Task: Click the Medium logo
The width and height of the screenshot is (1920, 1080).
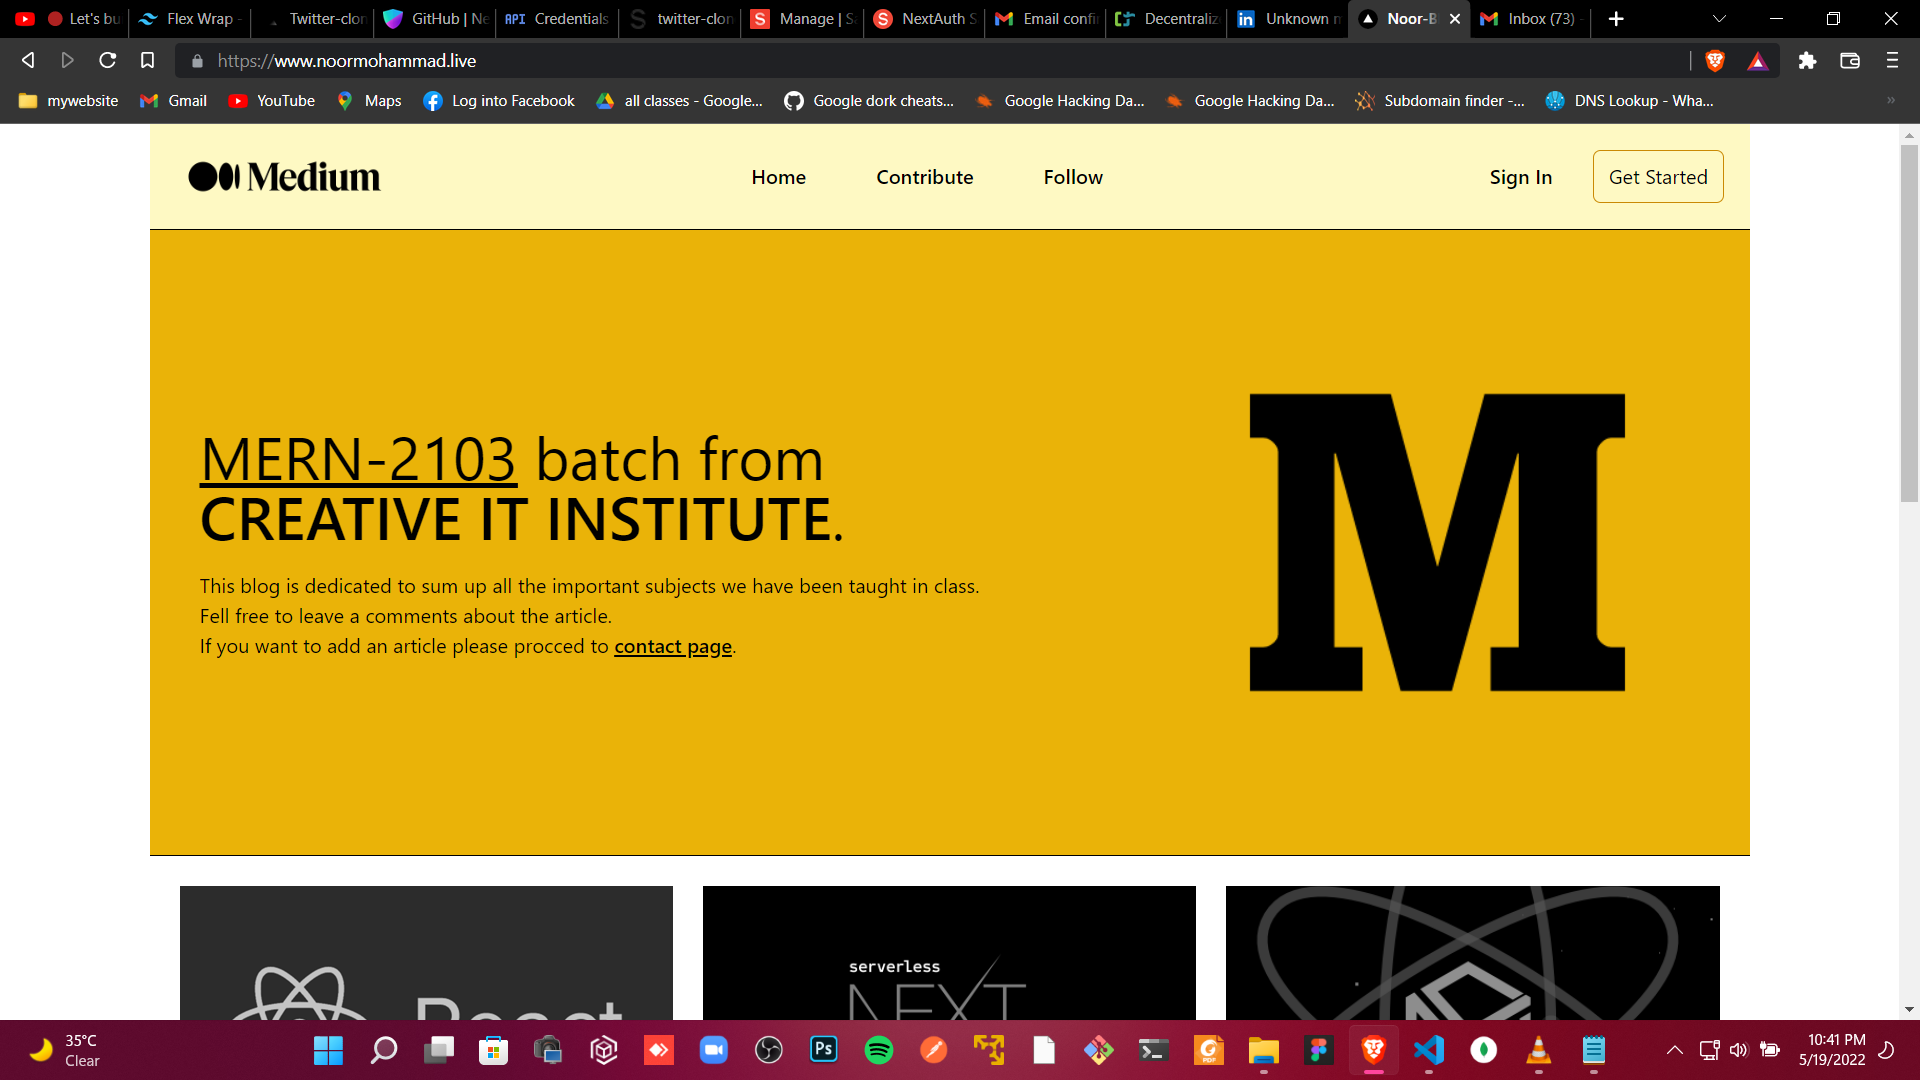Action: click(x=284, y=177)
